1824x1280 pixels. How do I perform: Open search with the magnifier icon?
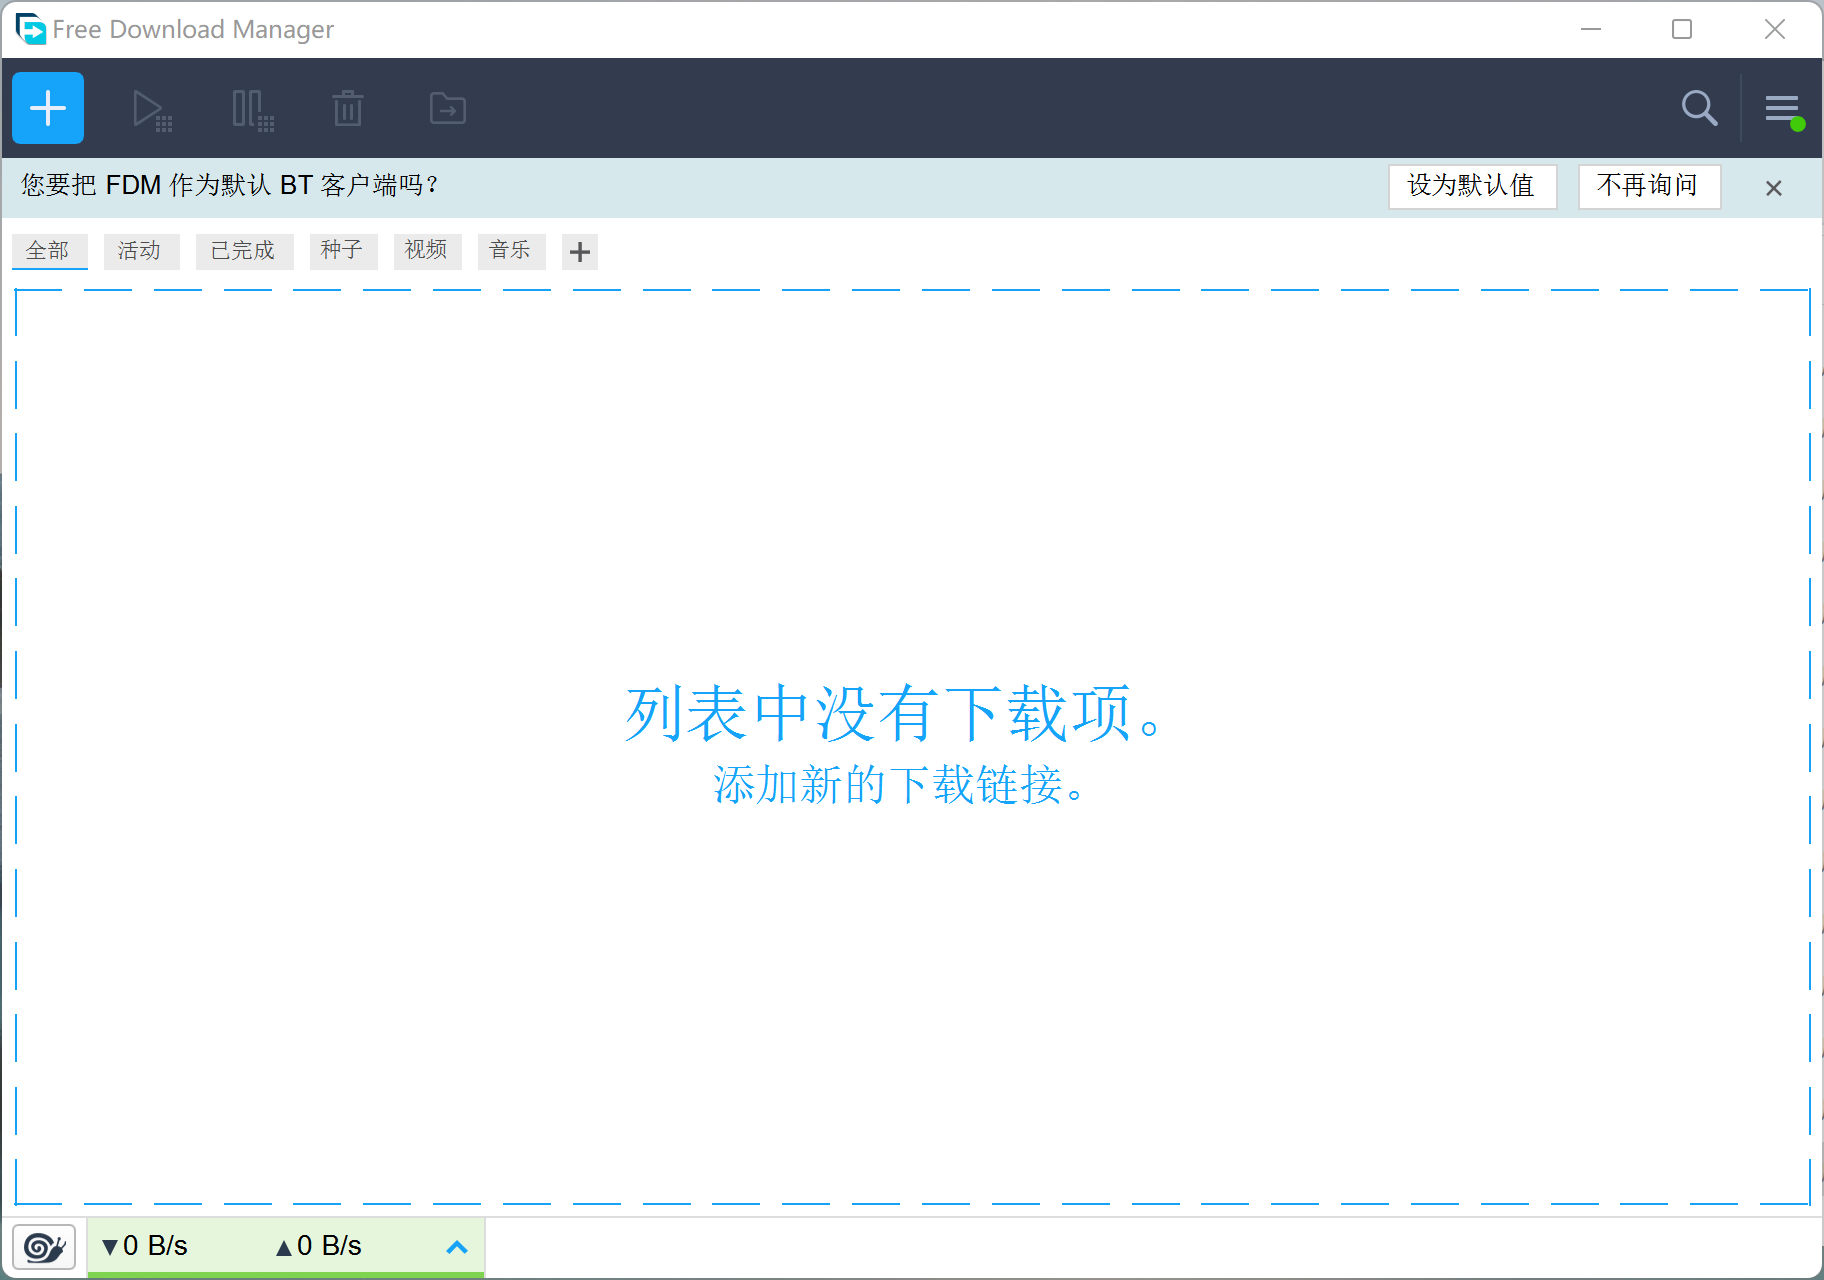(x=1699, y=108)
